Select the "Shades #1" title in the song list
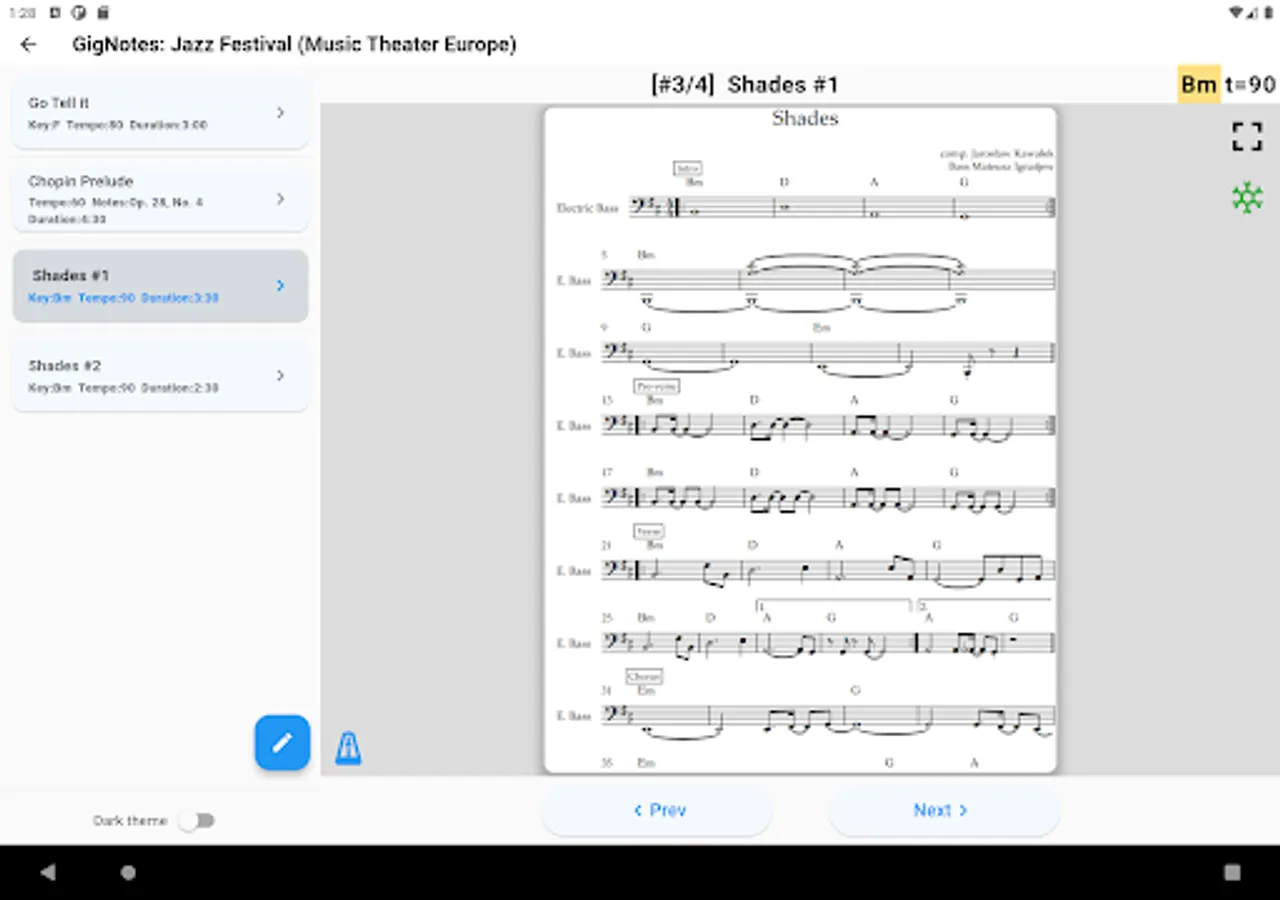This screenshot has height=900, width=1280. pyautogui.click(x=71, y=275)
